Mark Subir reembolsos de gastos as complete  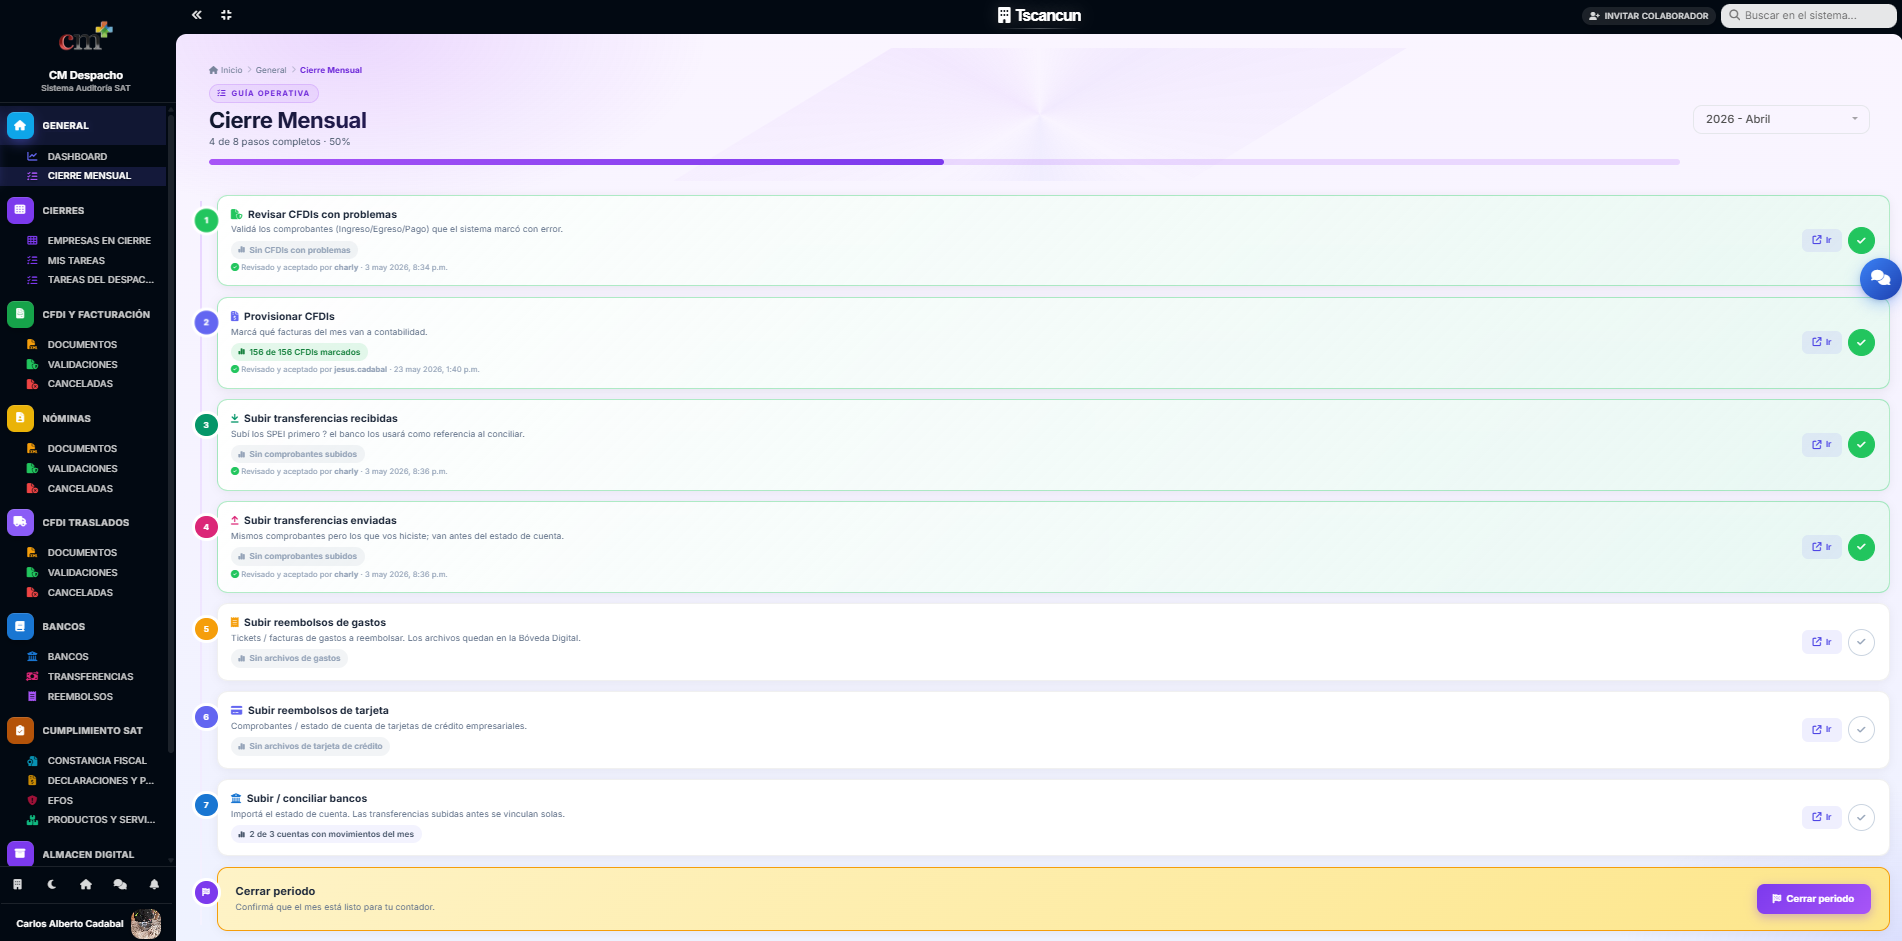pyautogui.click(x=1861, y=642)
